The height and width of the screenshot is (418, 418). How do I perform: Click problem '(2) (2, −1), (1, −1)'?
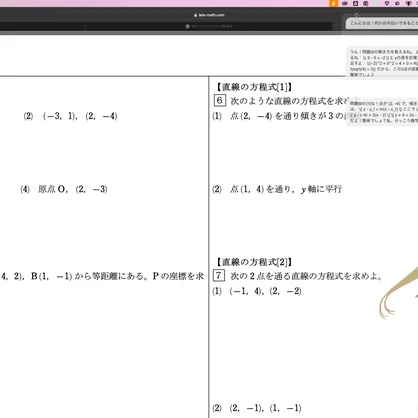tap(257, 408)
